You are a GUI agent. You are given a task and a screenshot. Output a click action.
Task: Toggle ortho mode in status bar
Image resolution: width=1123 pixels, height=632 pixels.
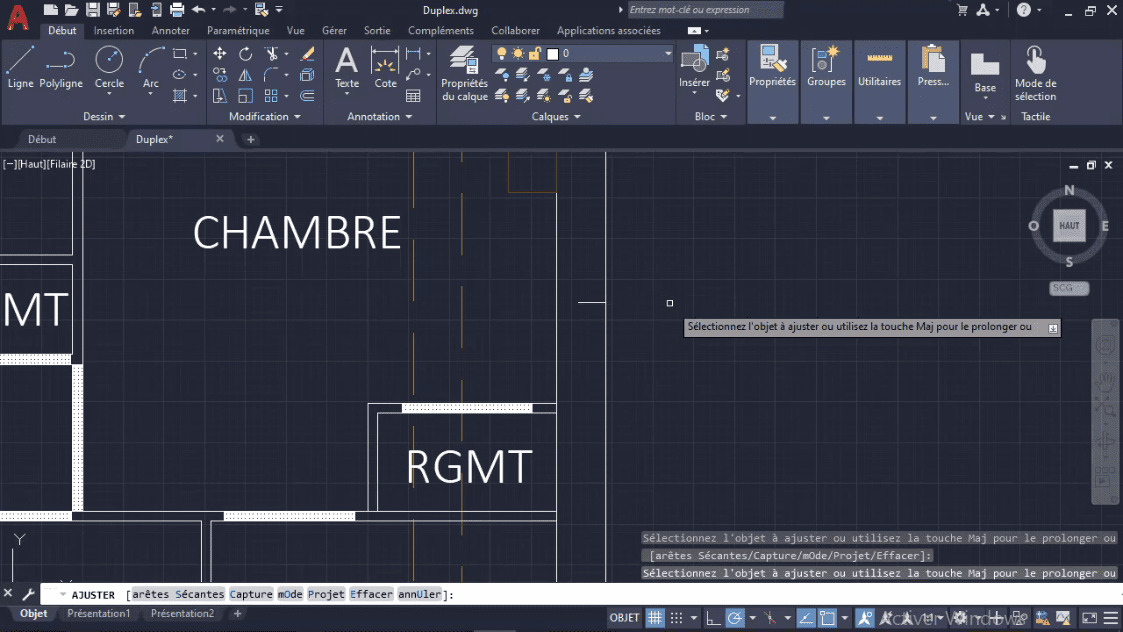(x=711, y=618)
